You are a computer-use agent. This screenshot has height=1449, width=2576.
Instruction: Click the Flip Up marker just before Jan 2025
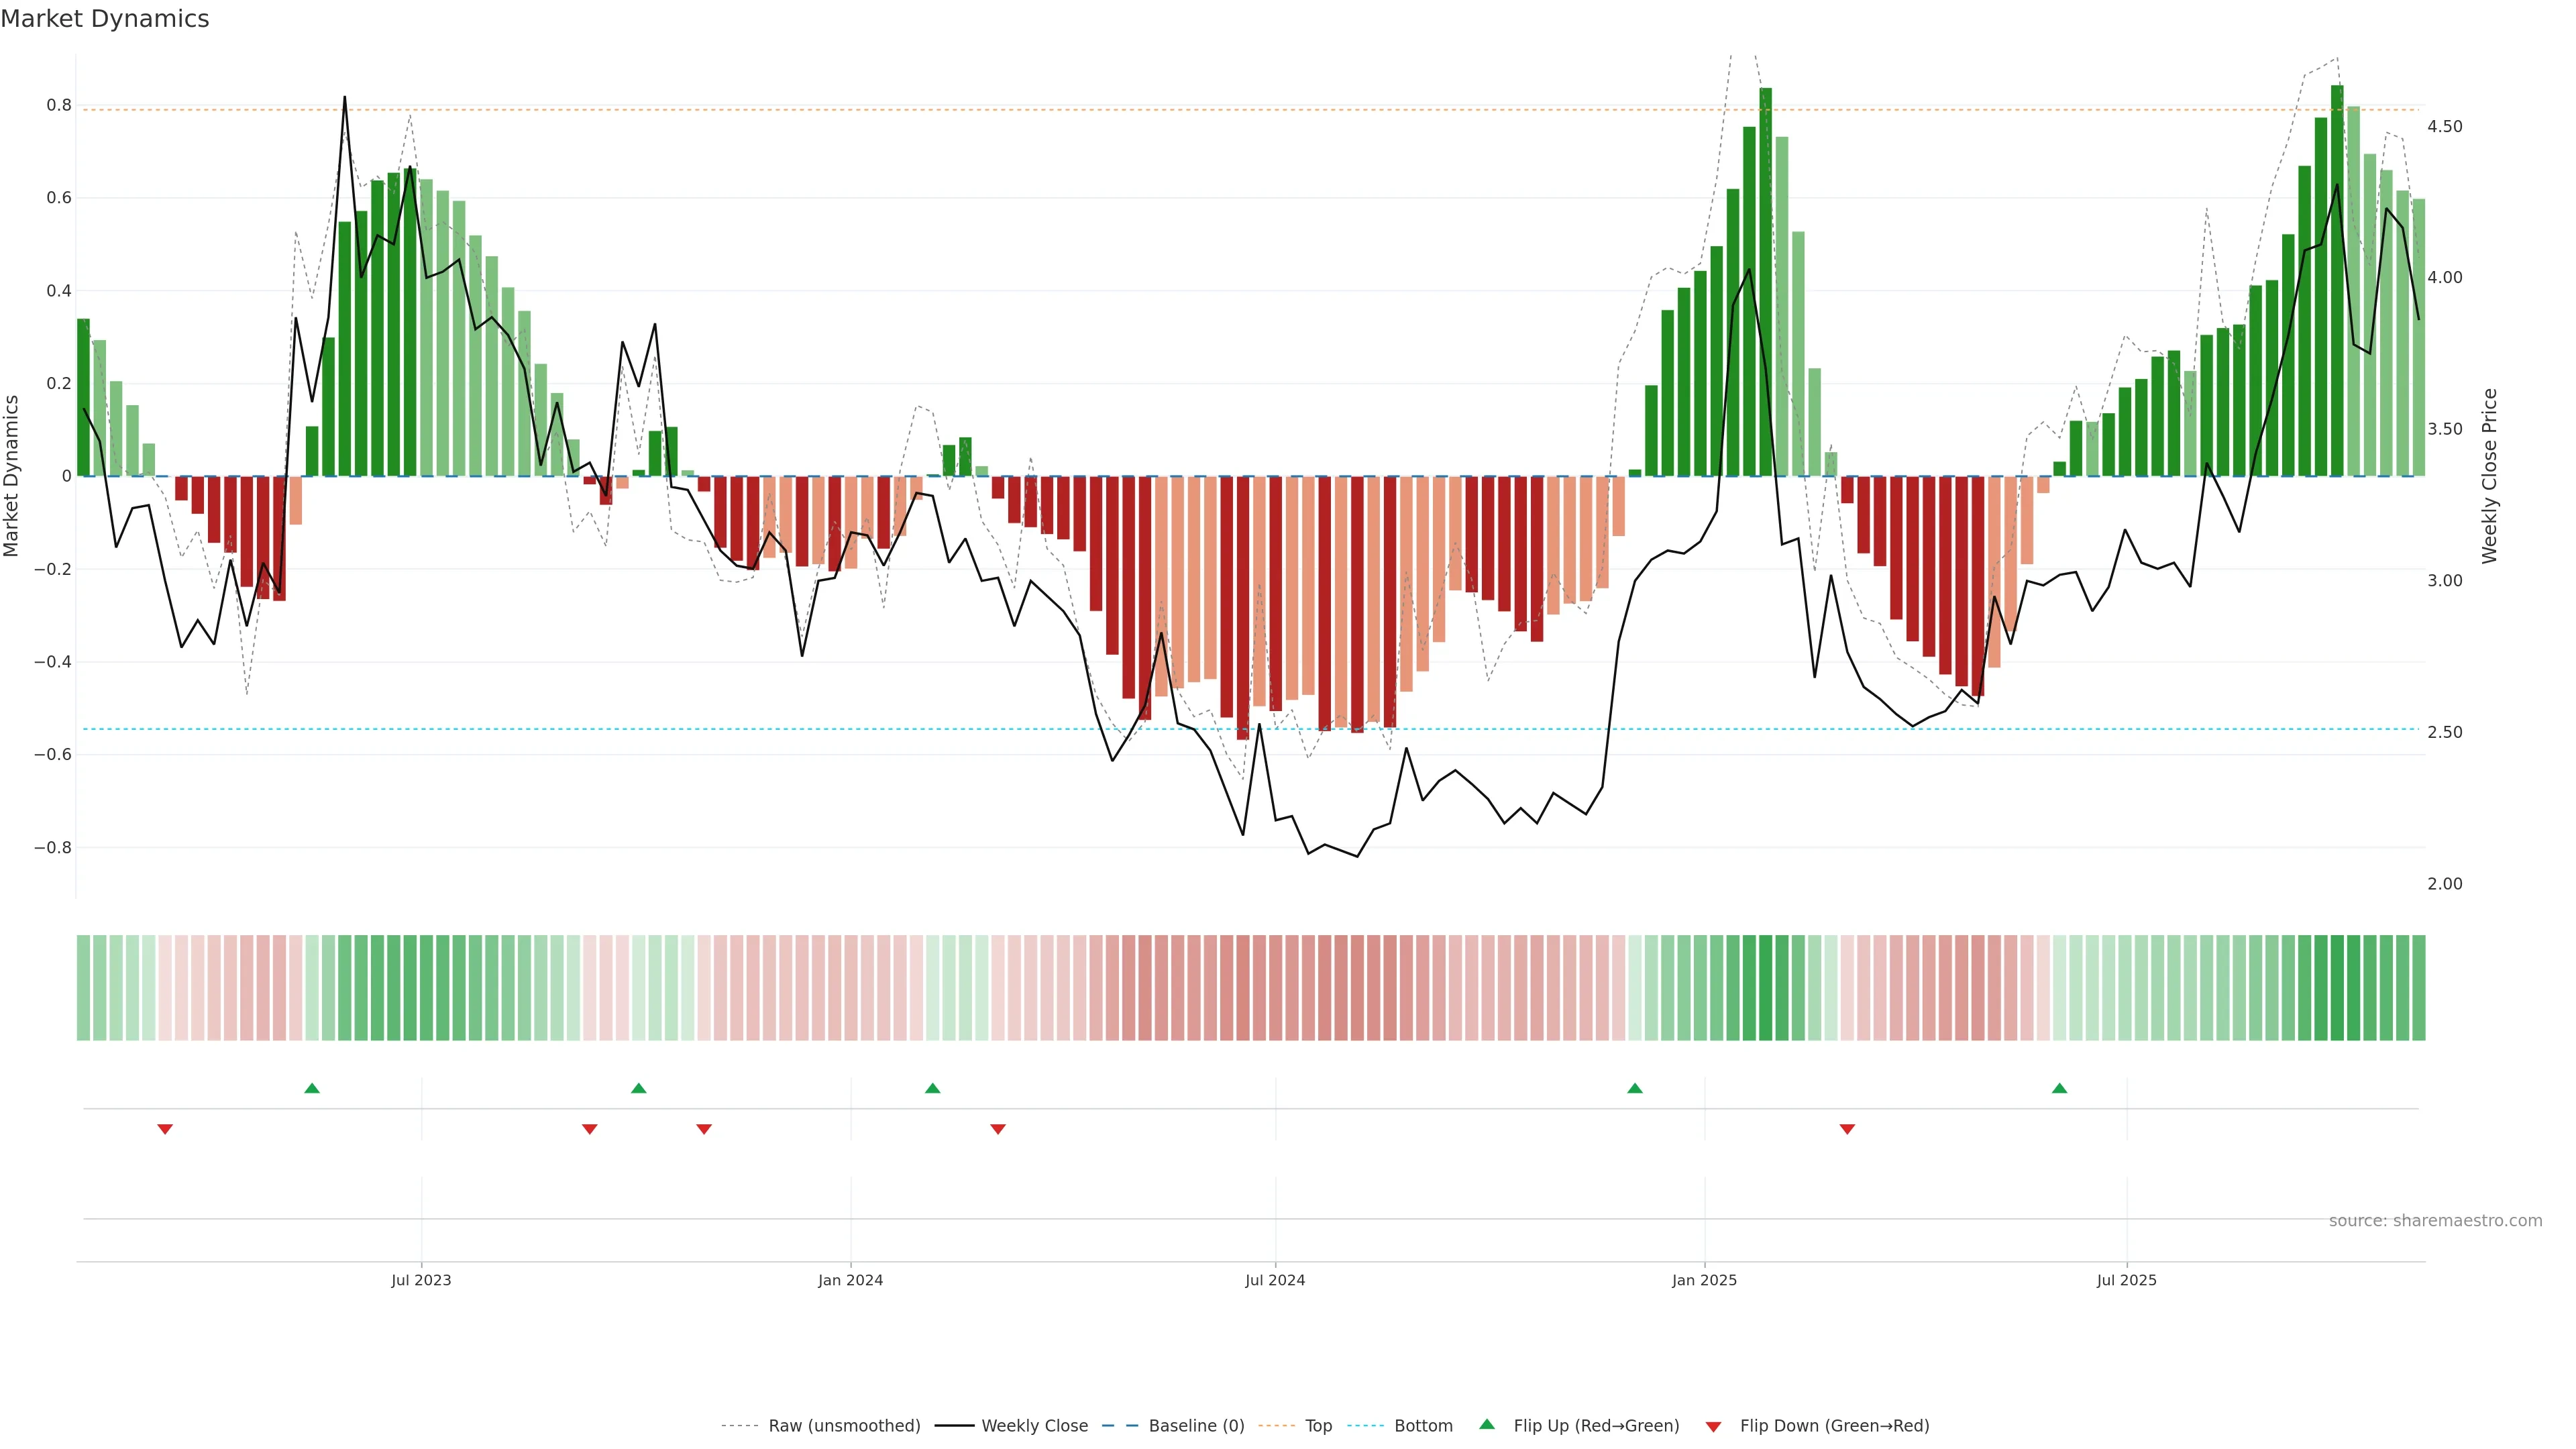1635,1088
